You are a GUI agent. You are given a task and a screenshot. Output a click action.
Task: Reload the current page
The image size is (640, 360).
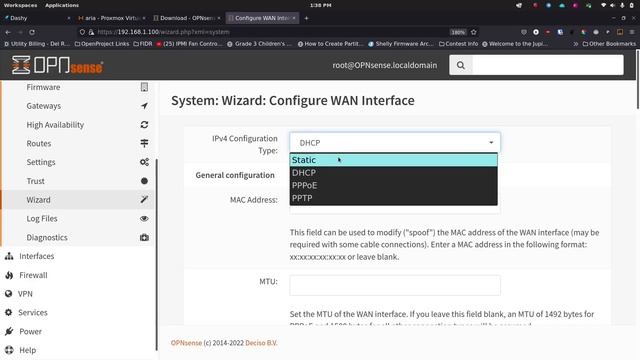pyautogui.click(x=32, y=32)
